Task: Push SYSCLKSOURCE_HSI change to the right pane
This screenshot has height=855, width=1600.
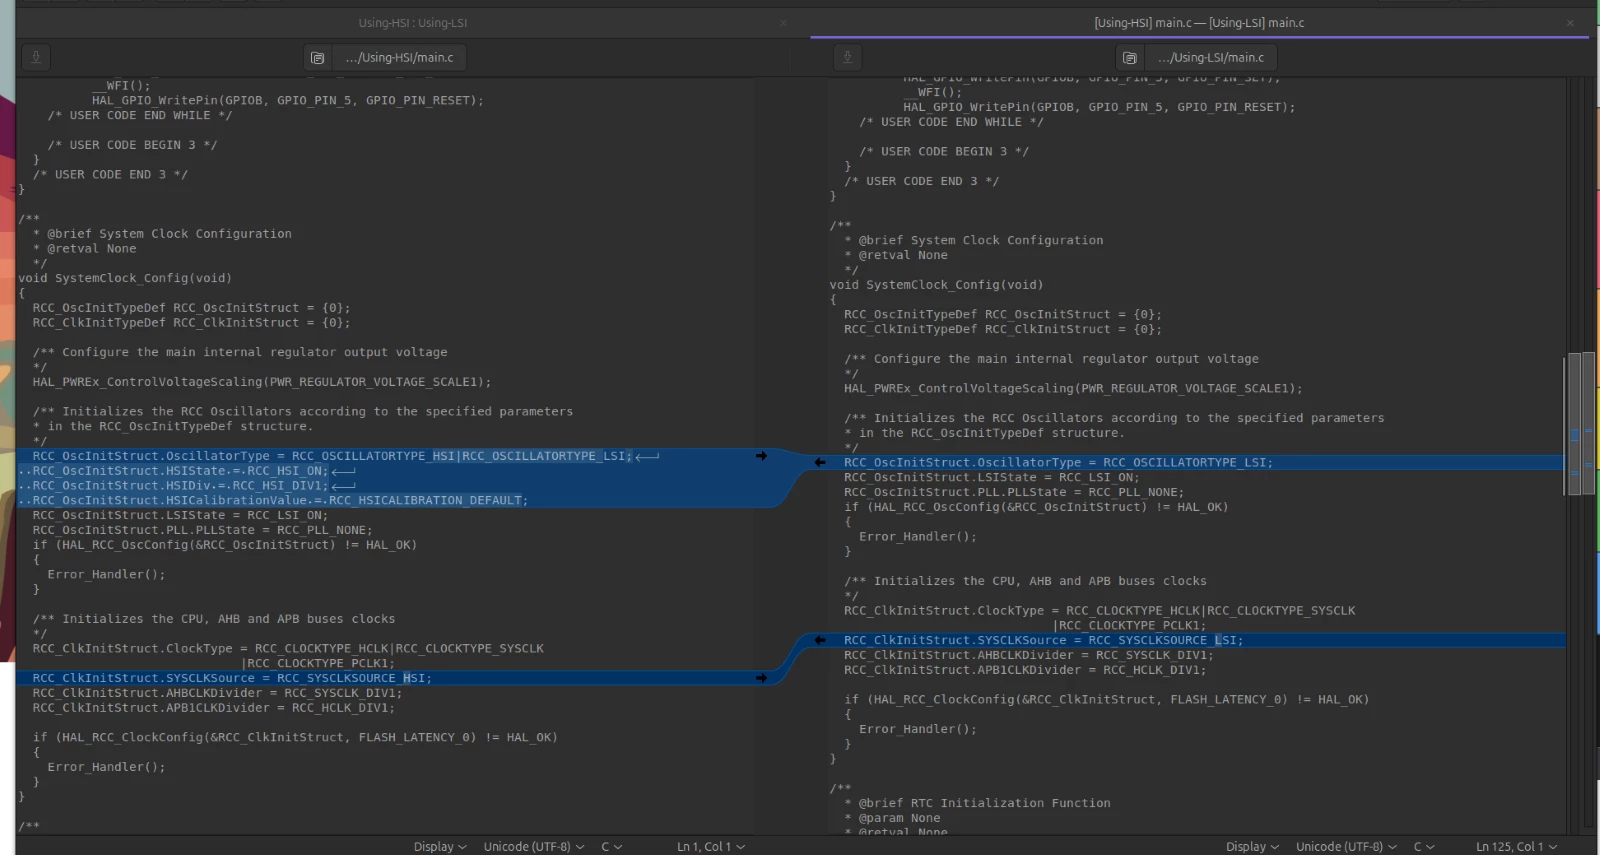Action: (x=761, y=678)
